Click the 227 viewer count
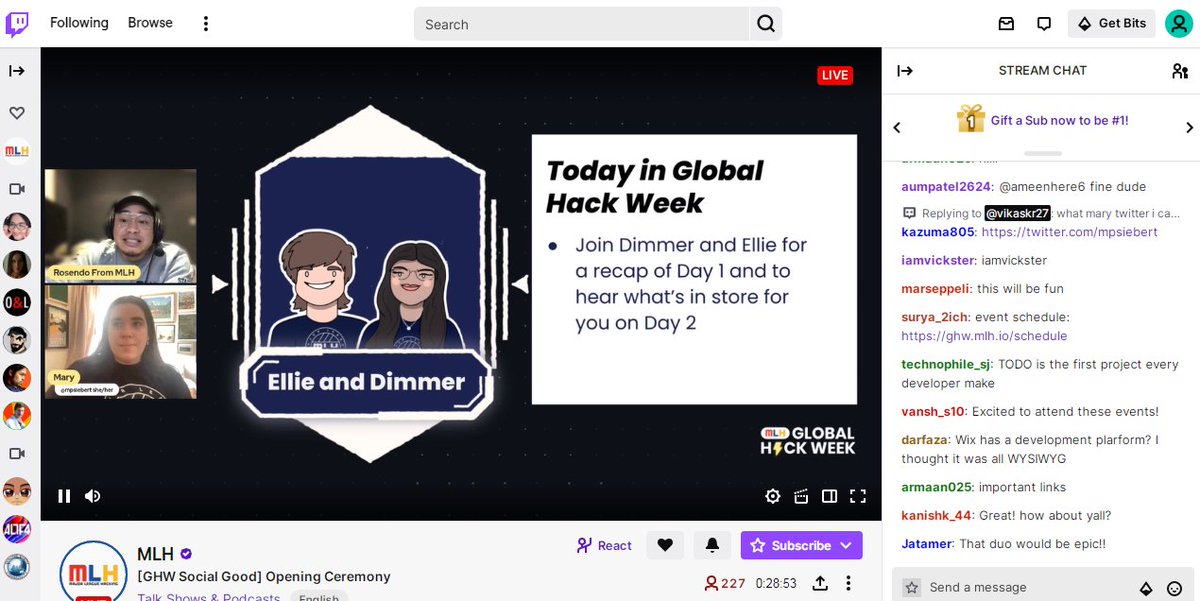Viewport: 1200px width, 601px height. (725, 583)
